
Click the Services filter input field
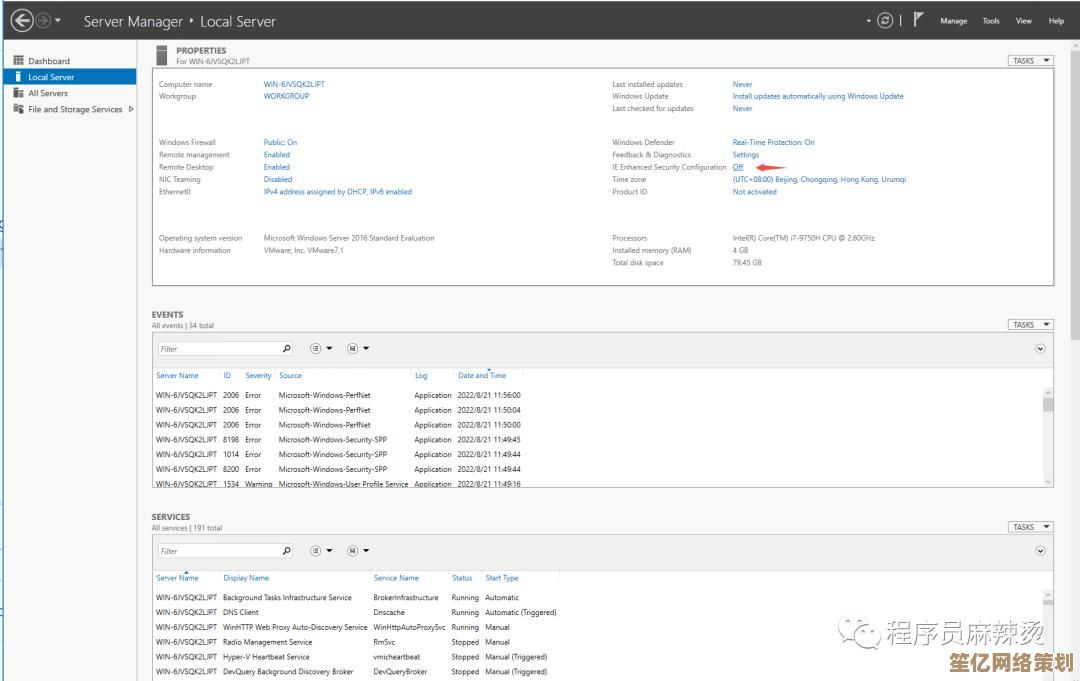pos(219,552)
